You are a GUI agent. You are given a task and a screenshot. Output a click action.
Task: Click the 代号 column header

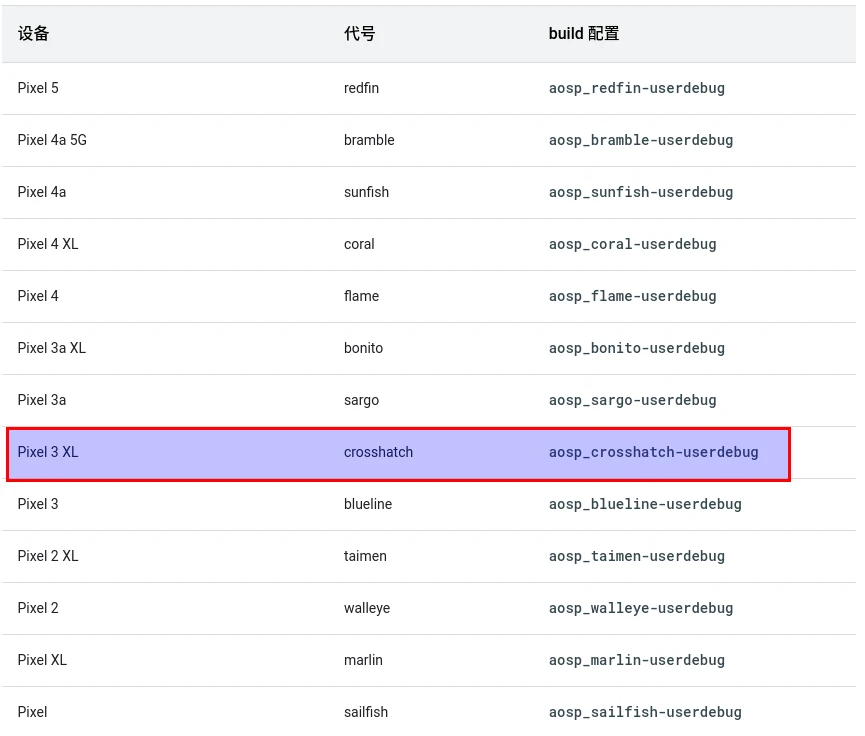coord(359,34)
